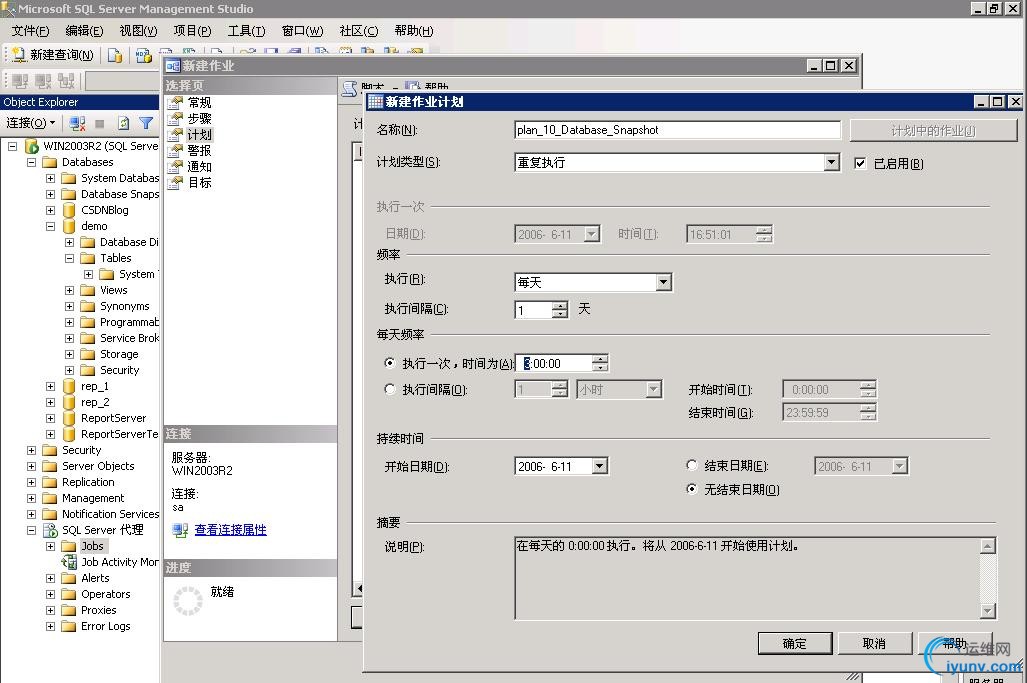
Task: Open the 连接 dropdown in Object Explorer
Action: pyautogui.click(x=30, y=123)
